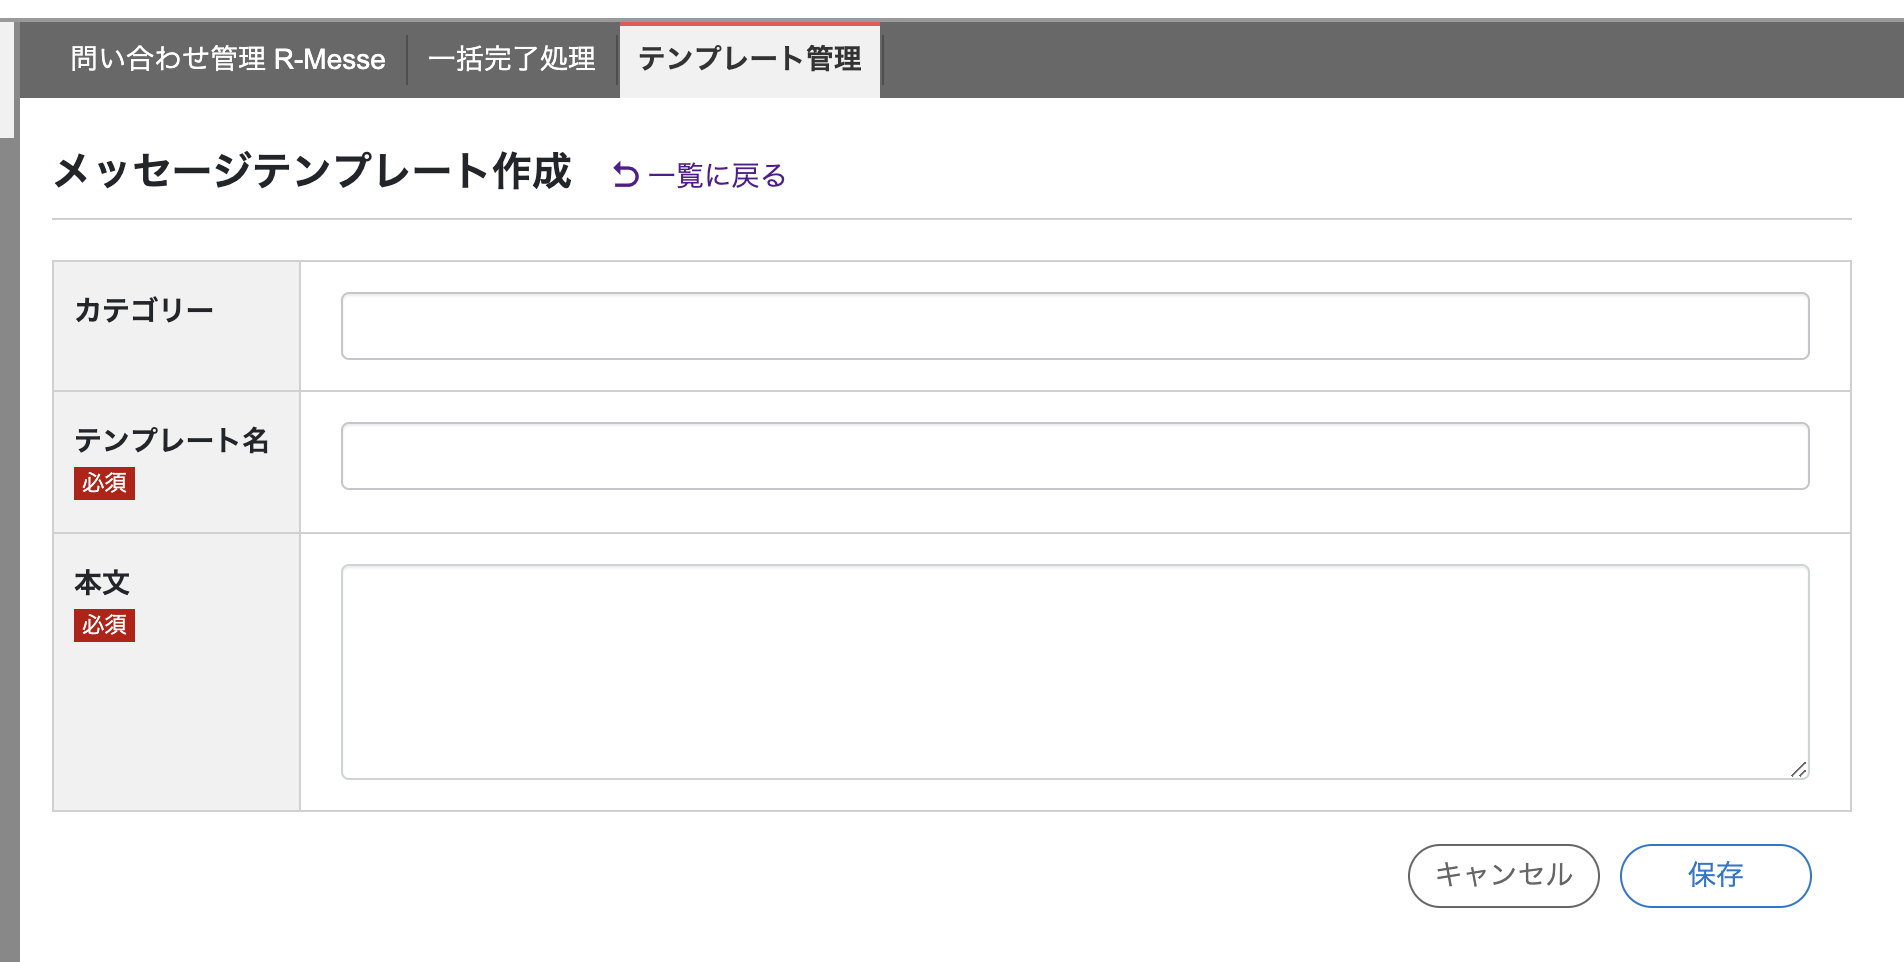This screenshot has width=1904, height=962.
Task: Click the テンプレート名 row label
Action: [x=171, y=440]
